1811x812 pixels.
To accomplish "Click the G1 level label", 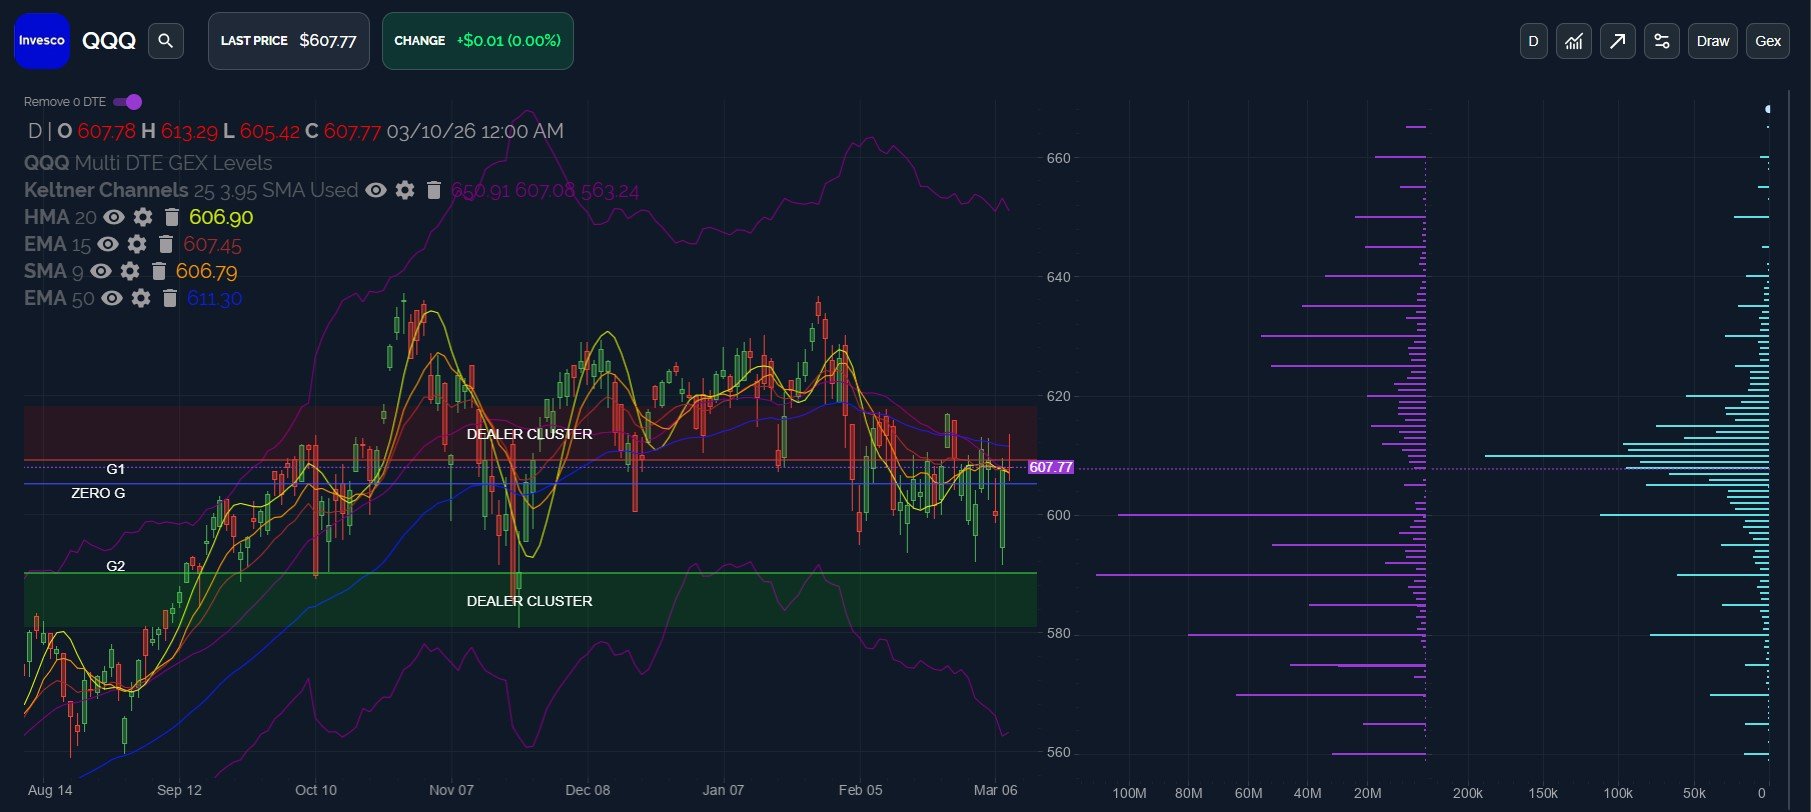I will [116, 469].
